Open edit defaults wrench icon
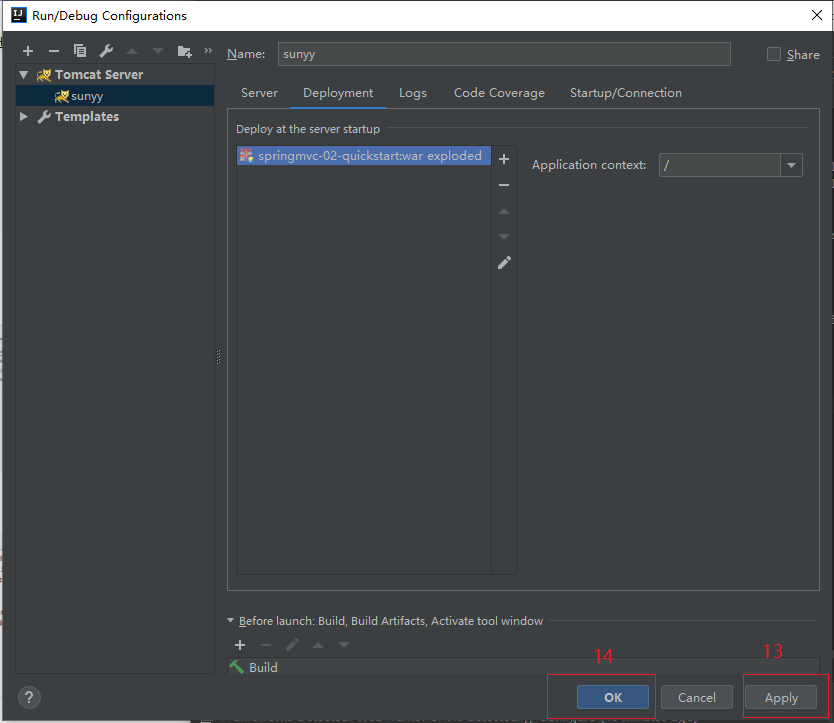This screenshot has height=723, width=834. (x=106, y=51)
